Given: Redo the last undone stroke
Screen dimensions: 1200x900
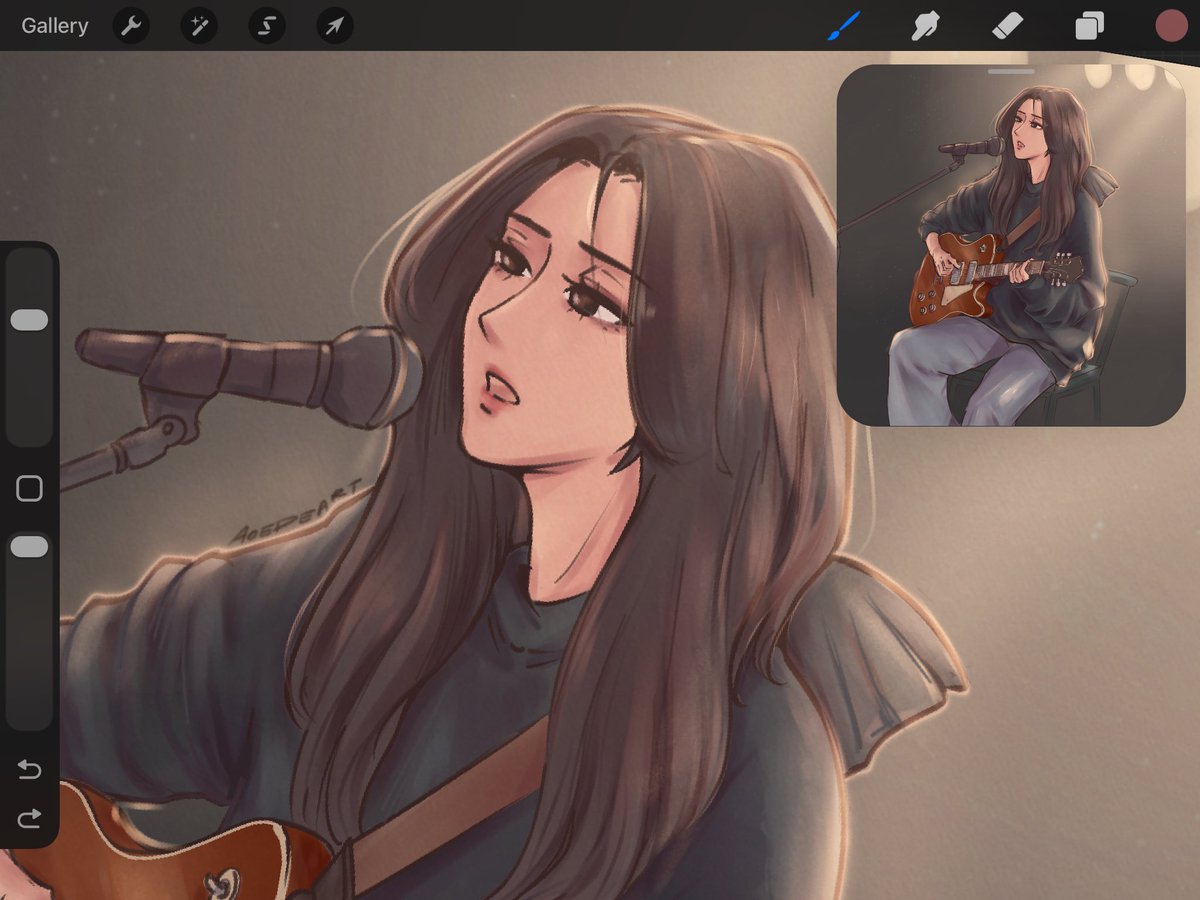Looking at the screenshot, I should click(29, 819).
